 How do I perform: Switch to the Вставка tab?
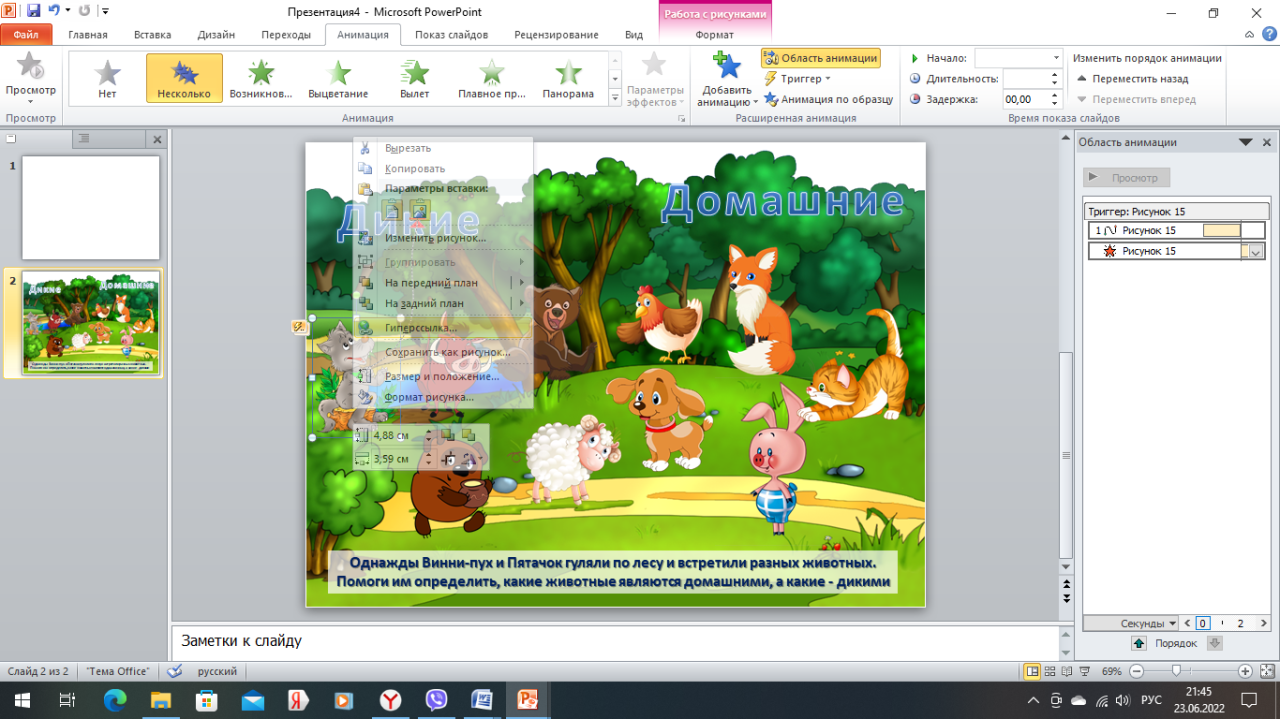[x=152, y=34]
